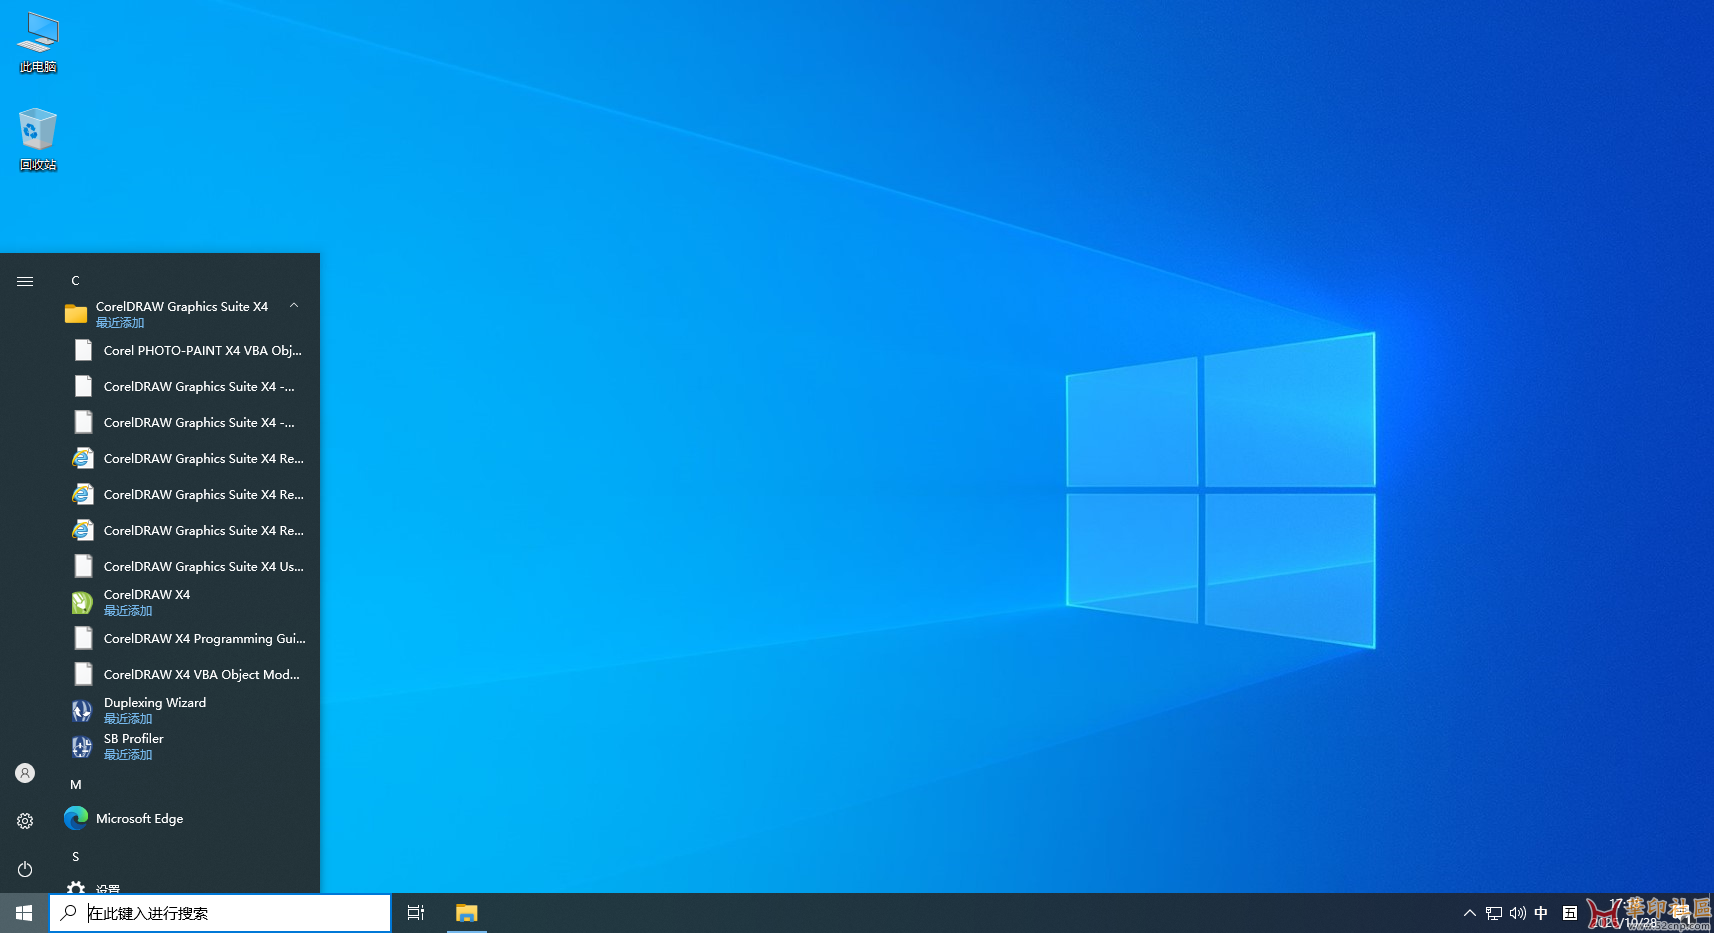
Task: Open 此电脑 on the desktop
Action: (x=37, y=40)
